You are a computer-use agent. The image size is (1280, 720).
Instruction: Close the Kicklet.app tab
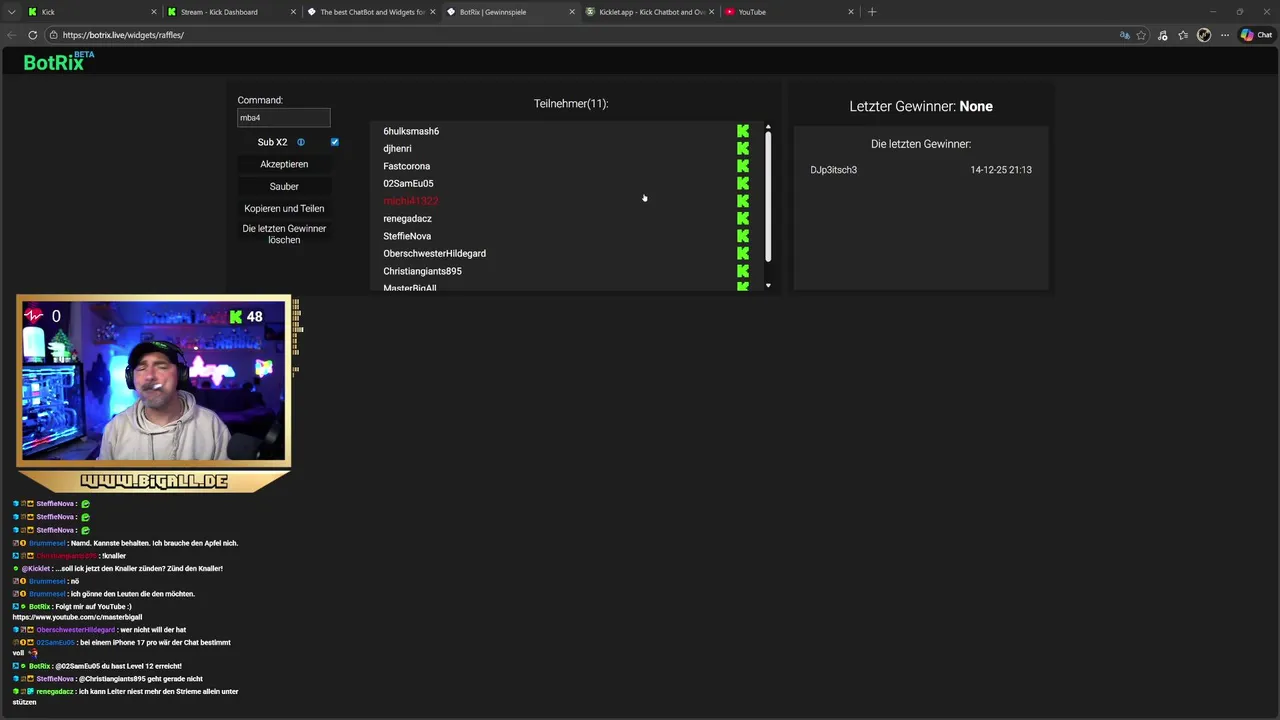point(711,12)
